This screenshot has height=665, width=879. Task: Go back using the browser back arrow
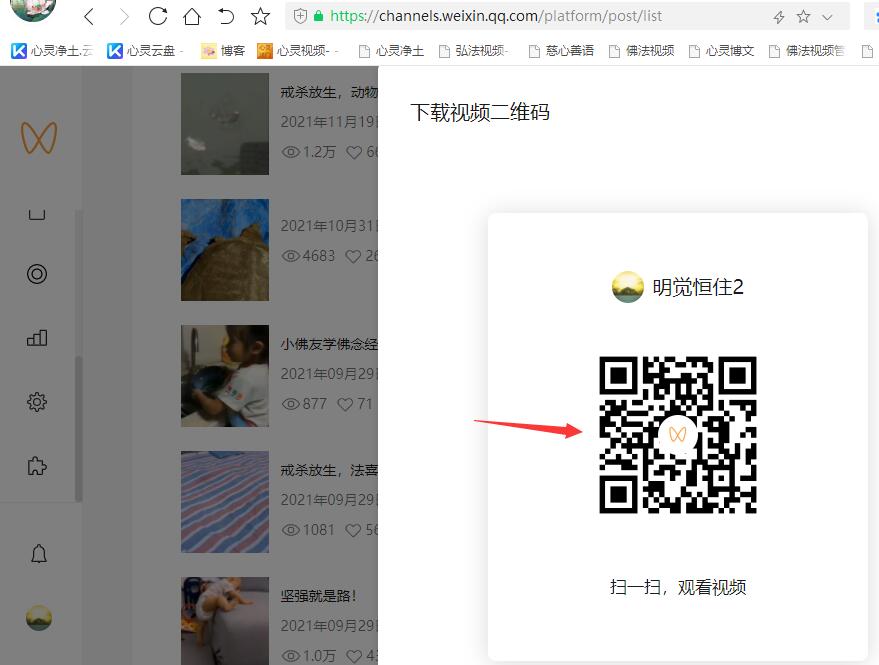click(x=89, y=17)
